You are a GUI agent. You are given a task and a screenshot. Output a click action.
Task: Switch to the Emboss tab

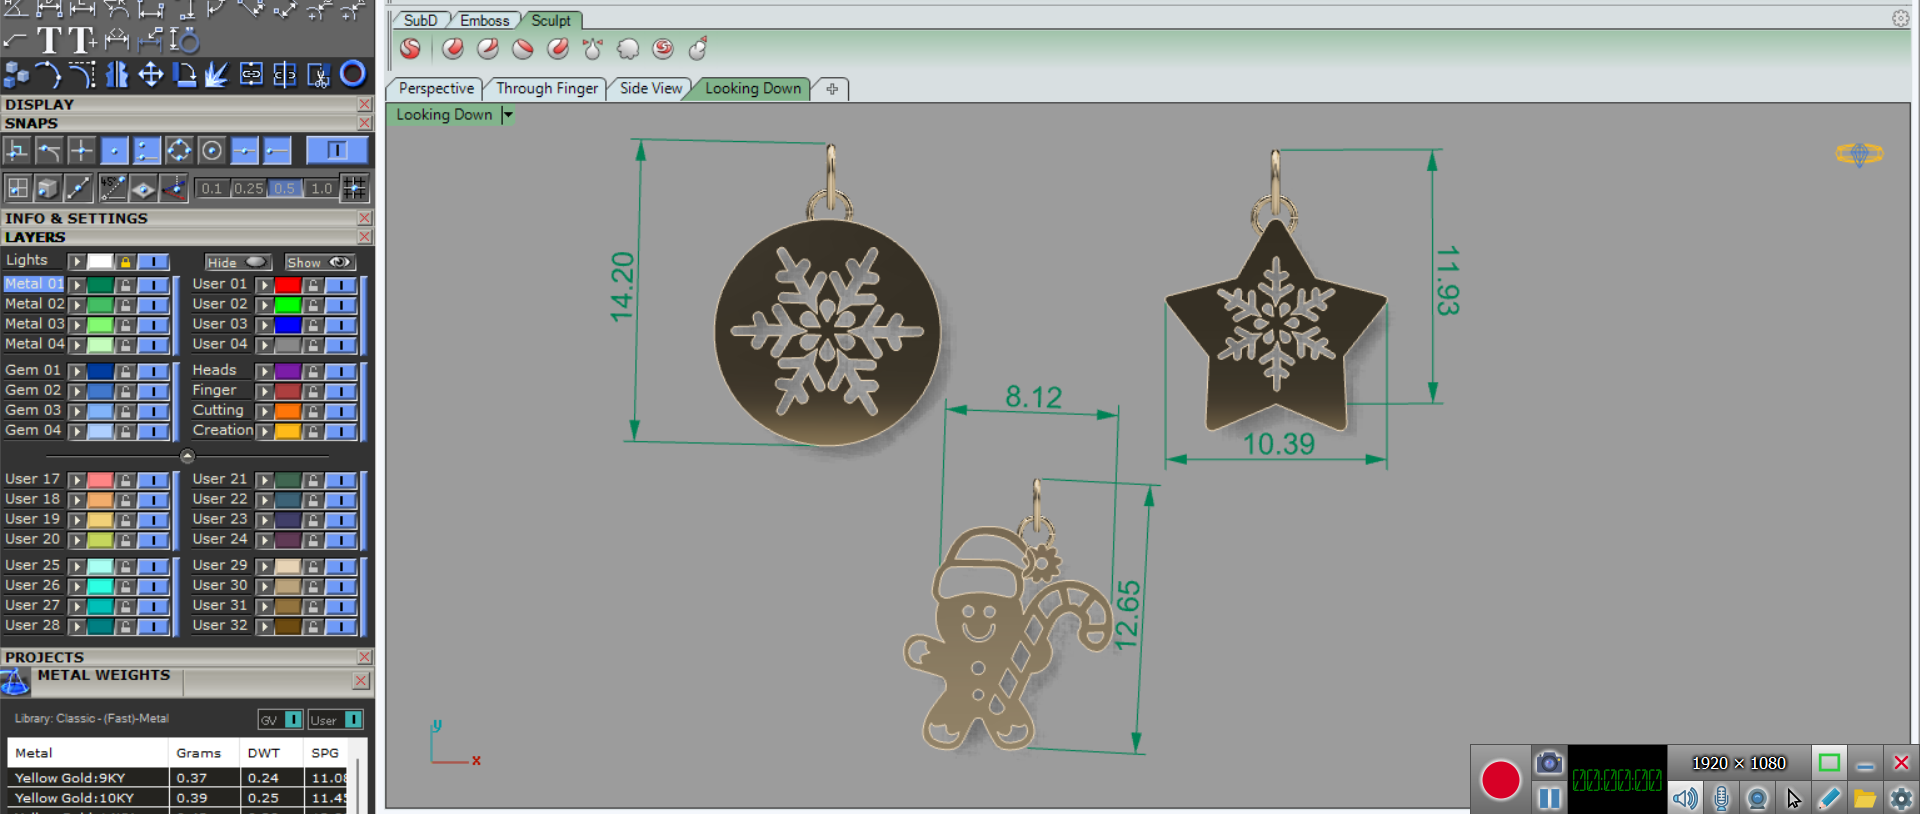click(x=484, y=20)
